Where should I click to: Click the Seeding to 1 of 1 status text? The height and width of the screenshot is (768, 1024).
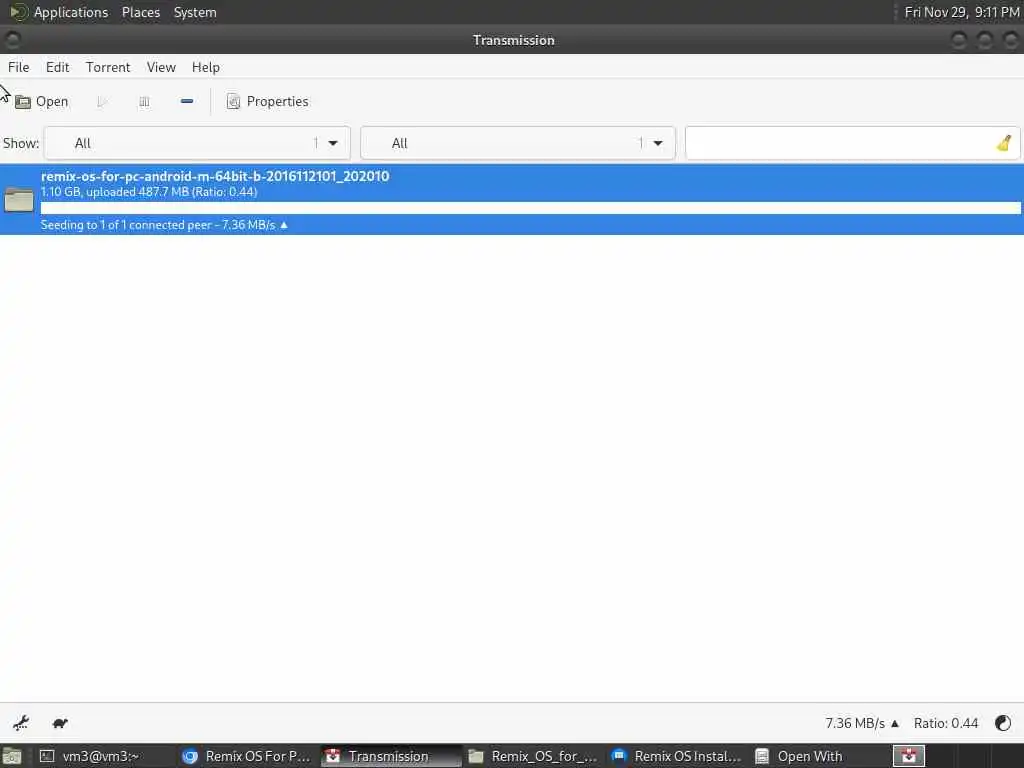coord(164,225)
